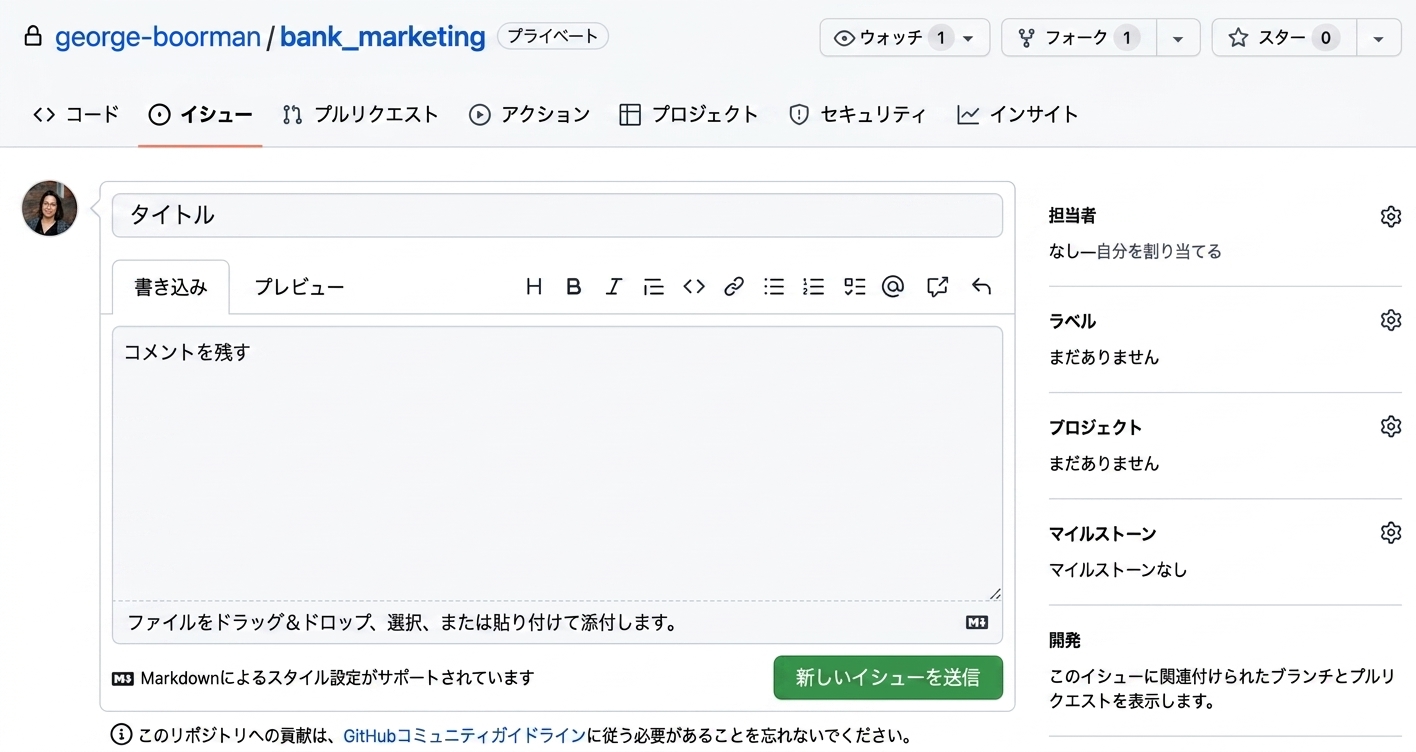Reference an issue or pull request icon
Viewport: 1416px width, 752px height.
point(937,287)
